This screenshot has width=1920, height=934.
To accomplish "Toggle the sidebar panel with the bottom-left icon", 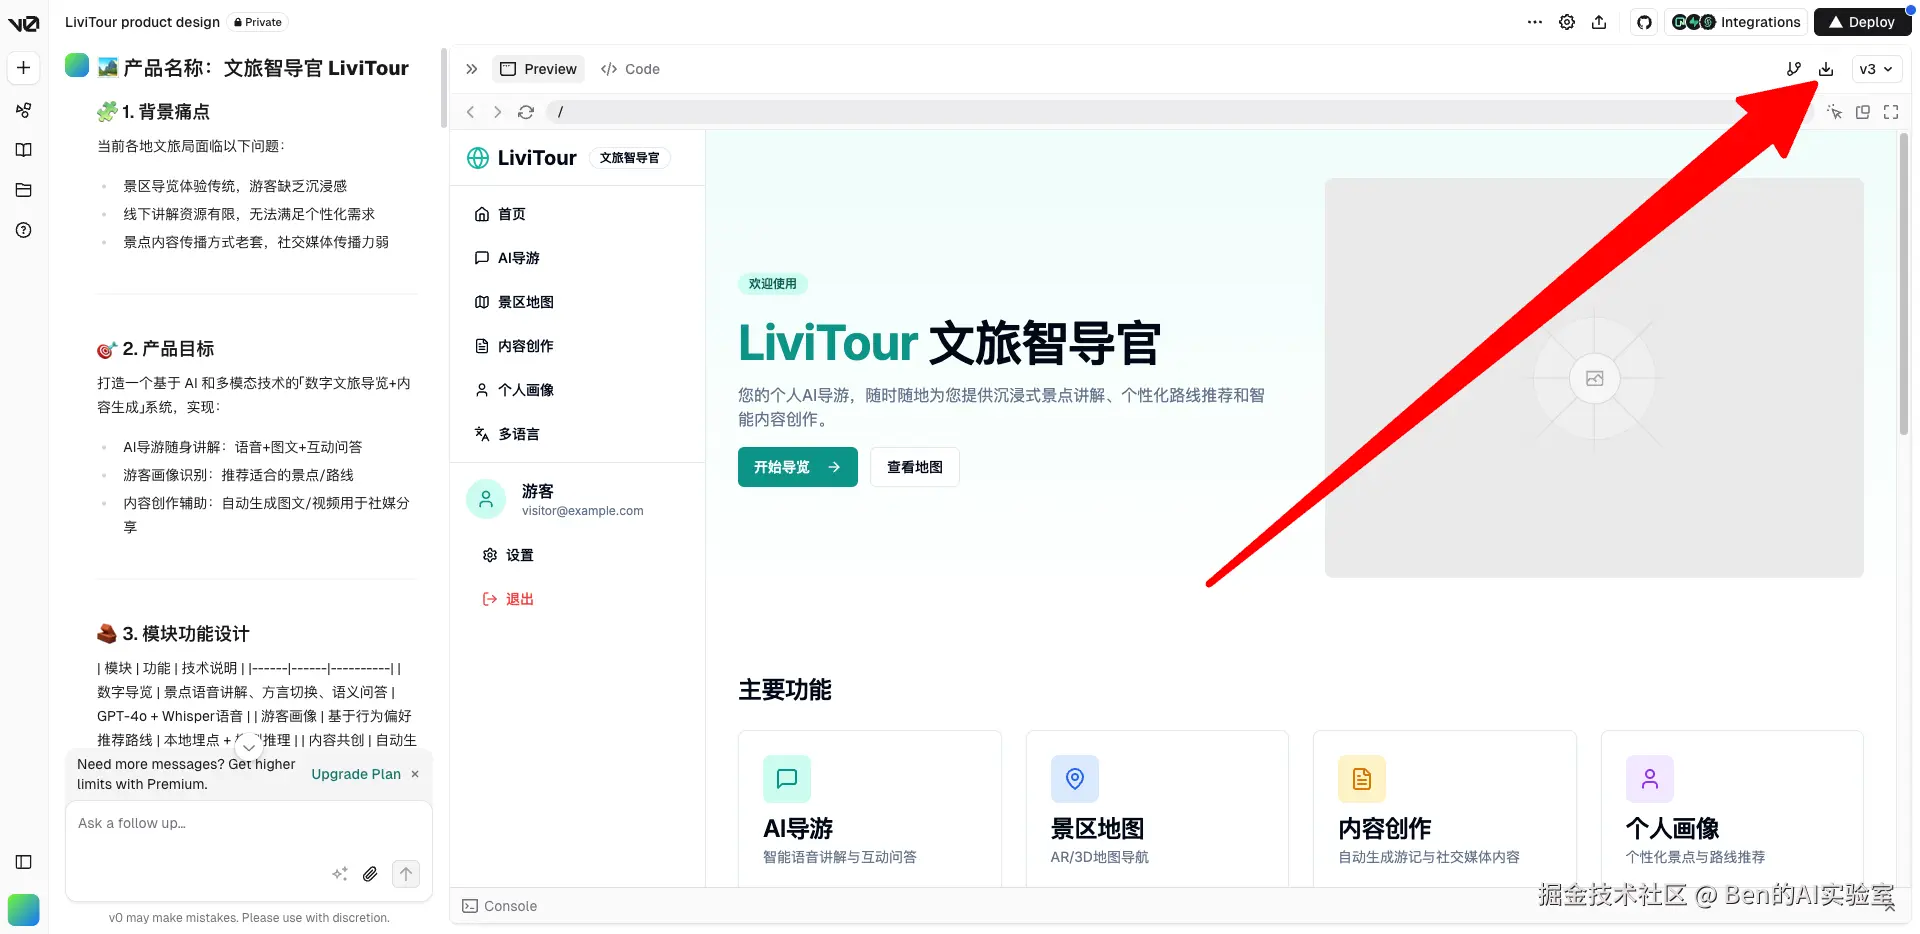I will [x=24, y=862].
